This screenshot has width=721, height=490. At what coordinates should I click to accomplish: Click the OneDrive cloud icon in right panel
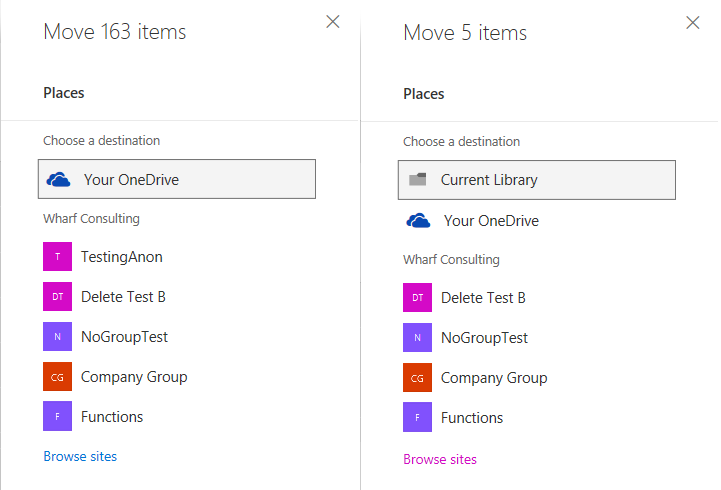point(418,221)
